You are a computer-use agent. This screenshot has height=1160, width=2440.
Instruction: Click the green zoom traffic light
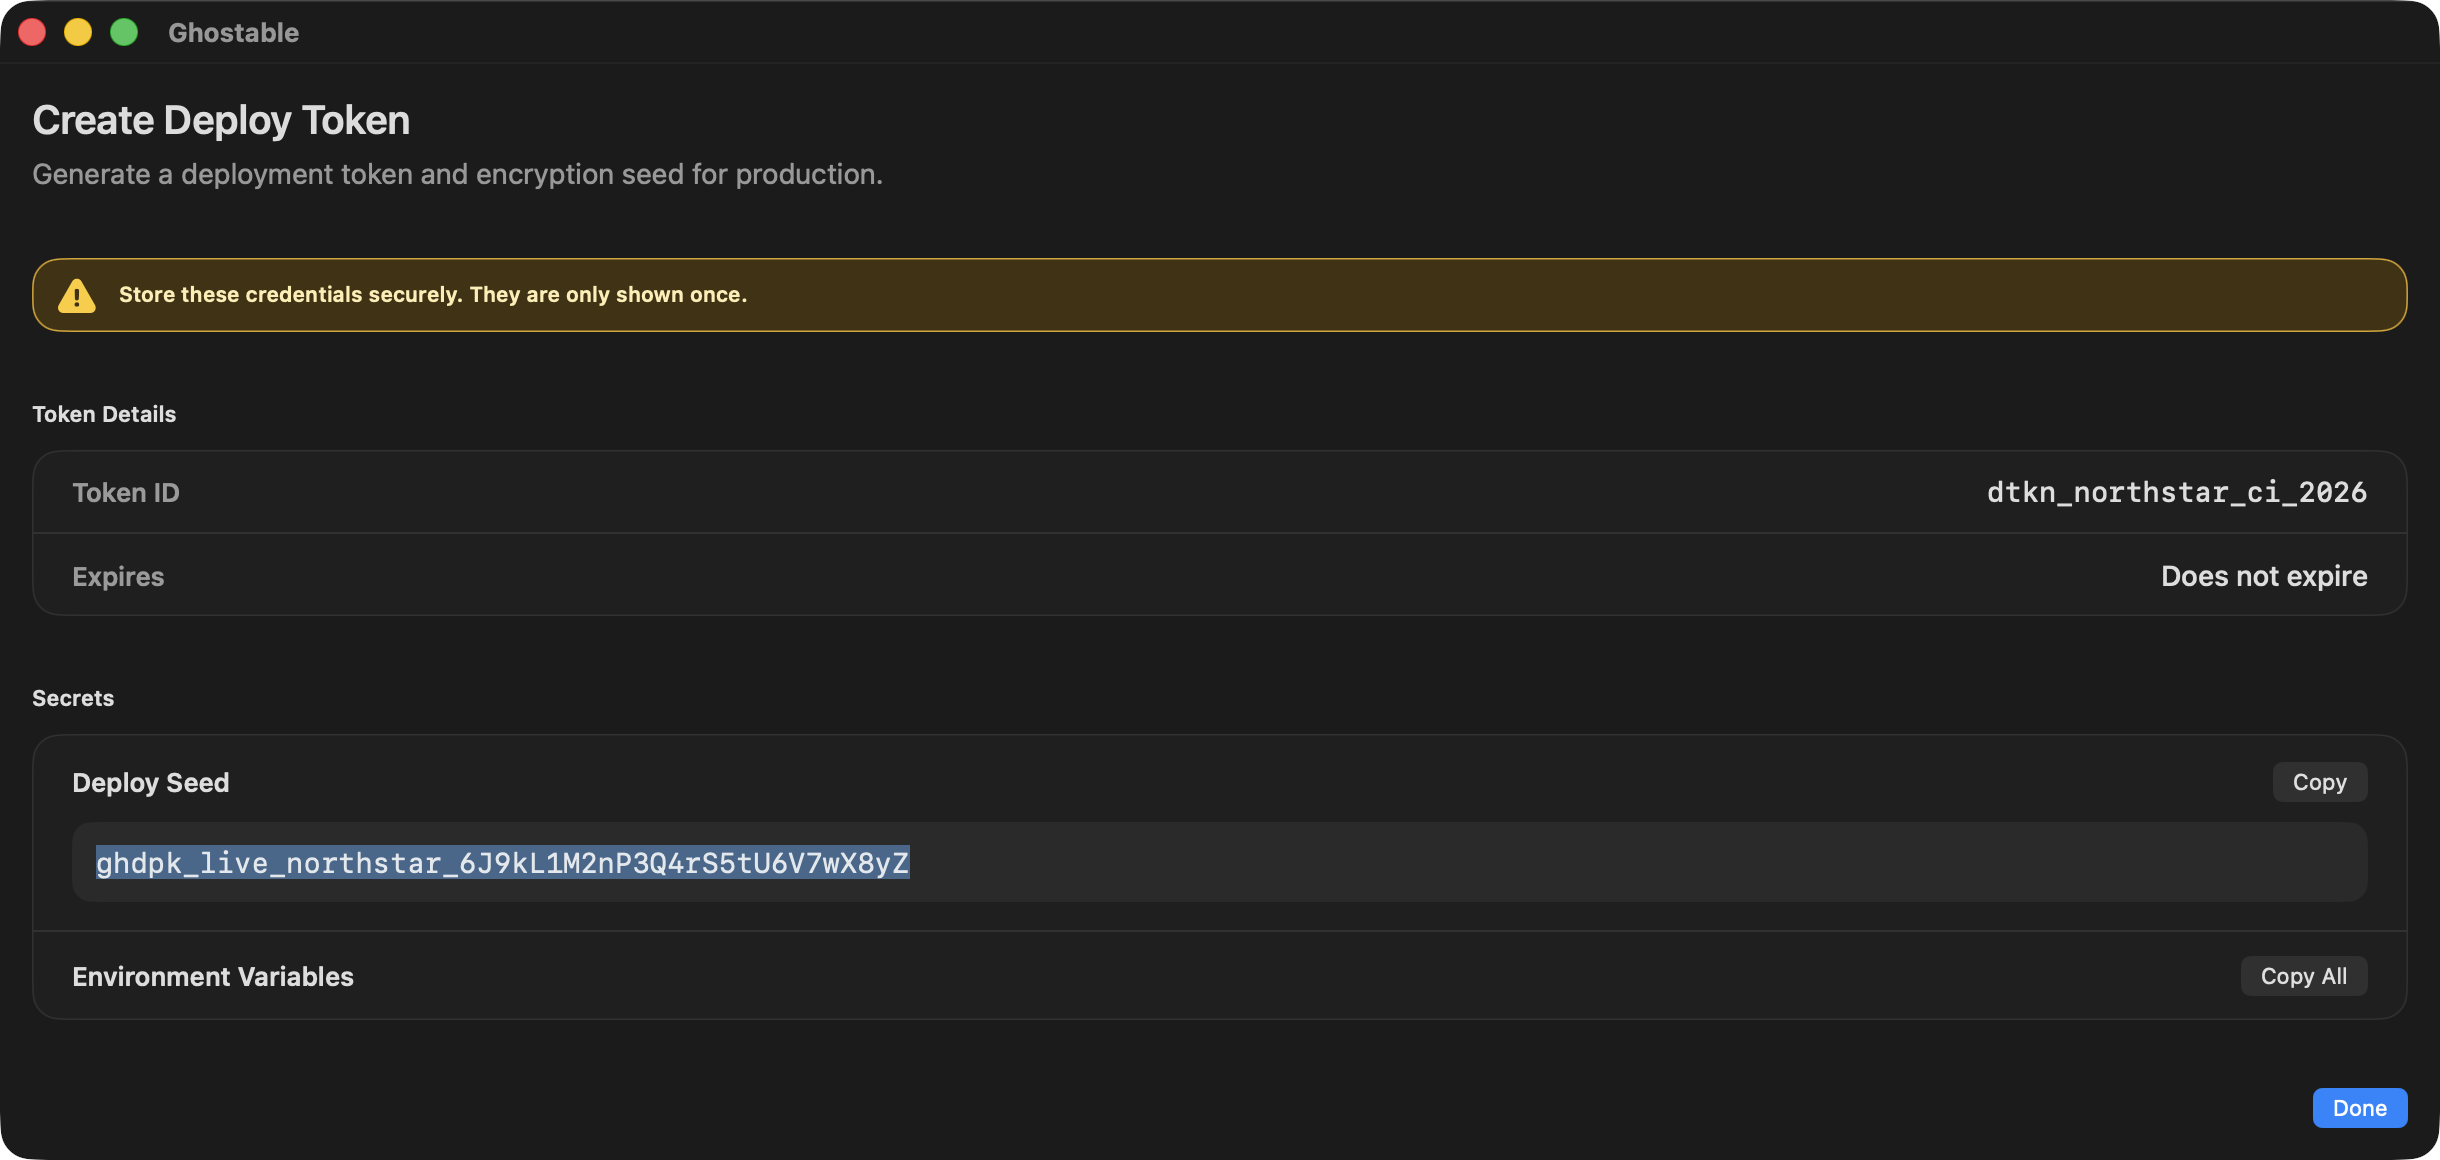pos(124,32)
